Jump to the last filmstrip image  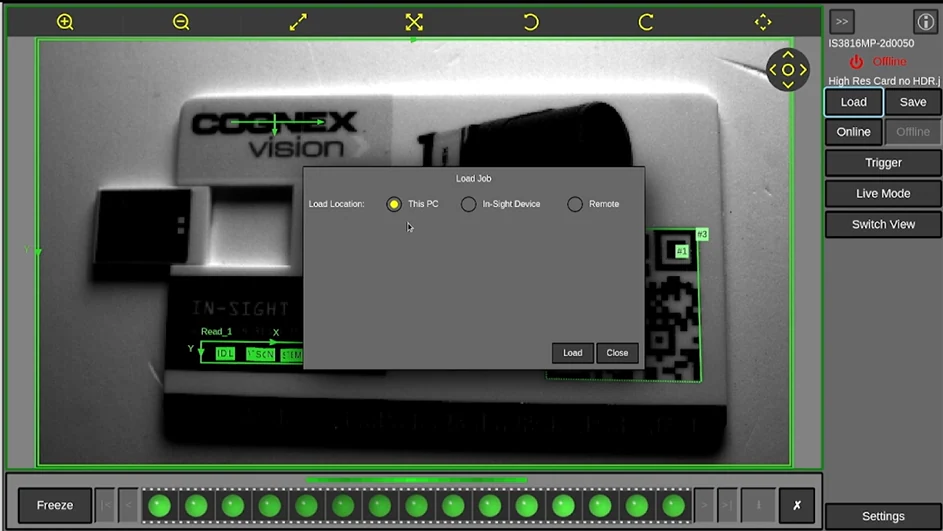pyautogui.click(x=727, y=505)
